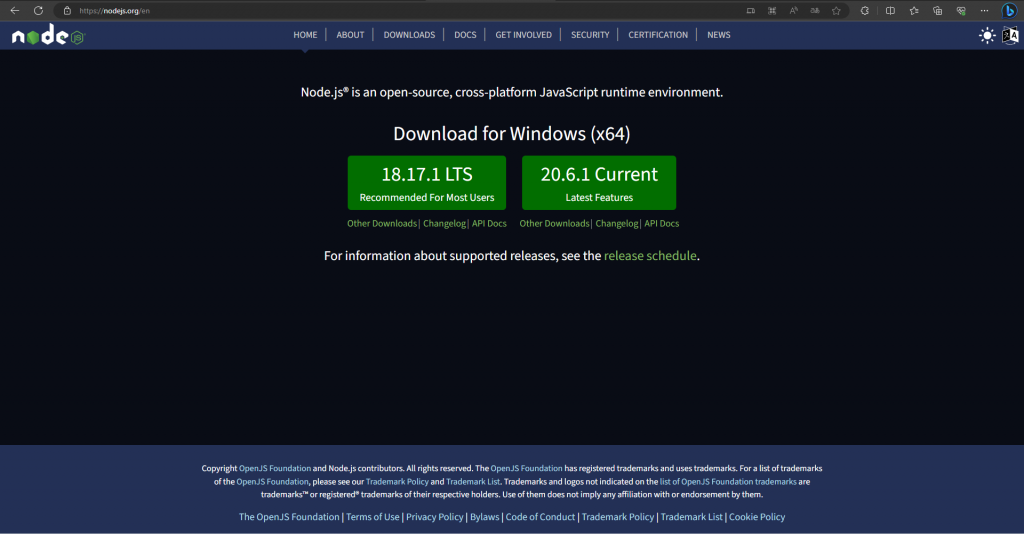Open Split screen view
Screen dimensions: 1024x534
point(890,10)
